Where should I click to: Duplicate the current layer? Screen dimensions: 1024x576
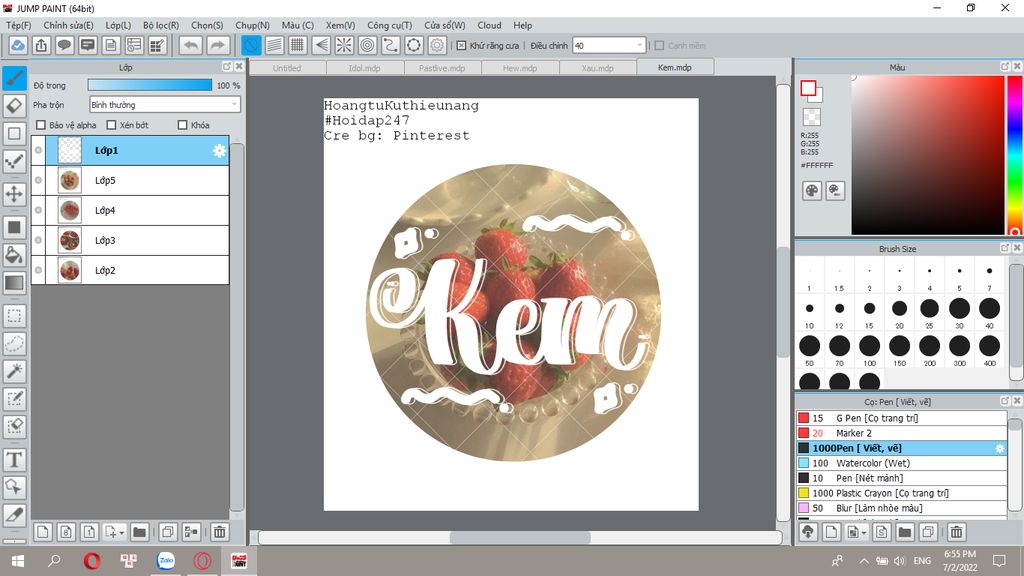click(168, 532)
